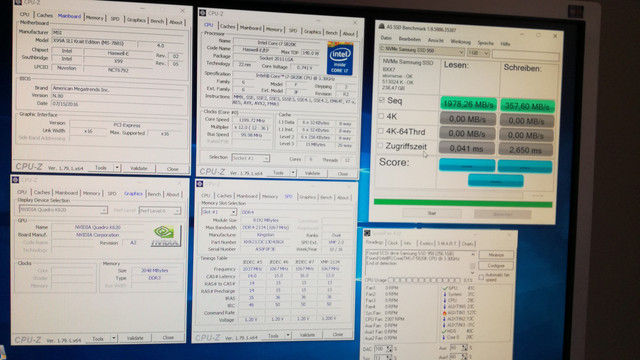Open the NVIDIA Quadro K620 display device dropdown
Screen dimensions: 640x360
click(63, 210)
